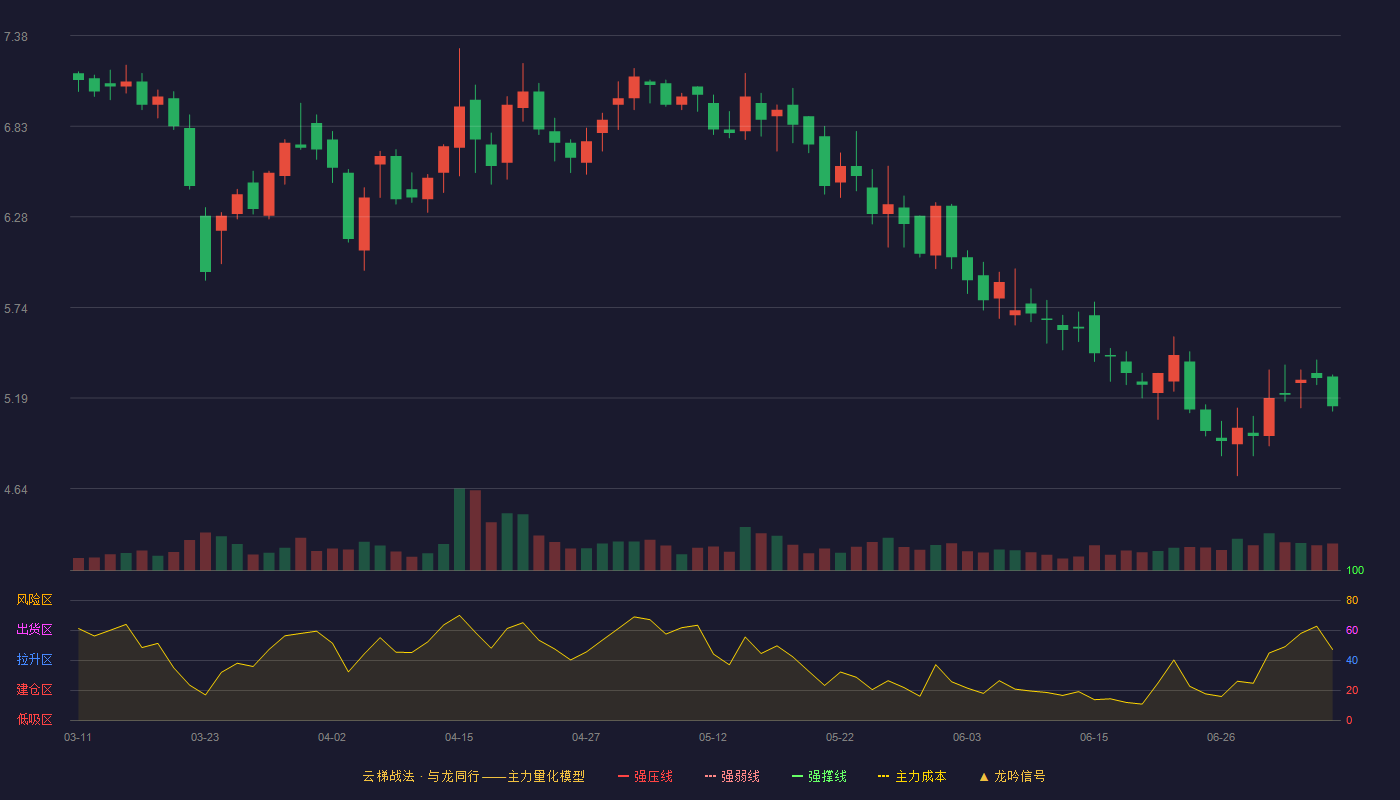Click the green 100 indicator axis value
This screenshot has width=1400, height=800.
coord(1355,570)
